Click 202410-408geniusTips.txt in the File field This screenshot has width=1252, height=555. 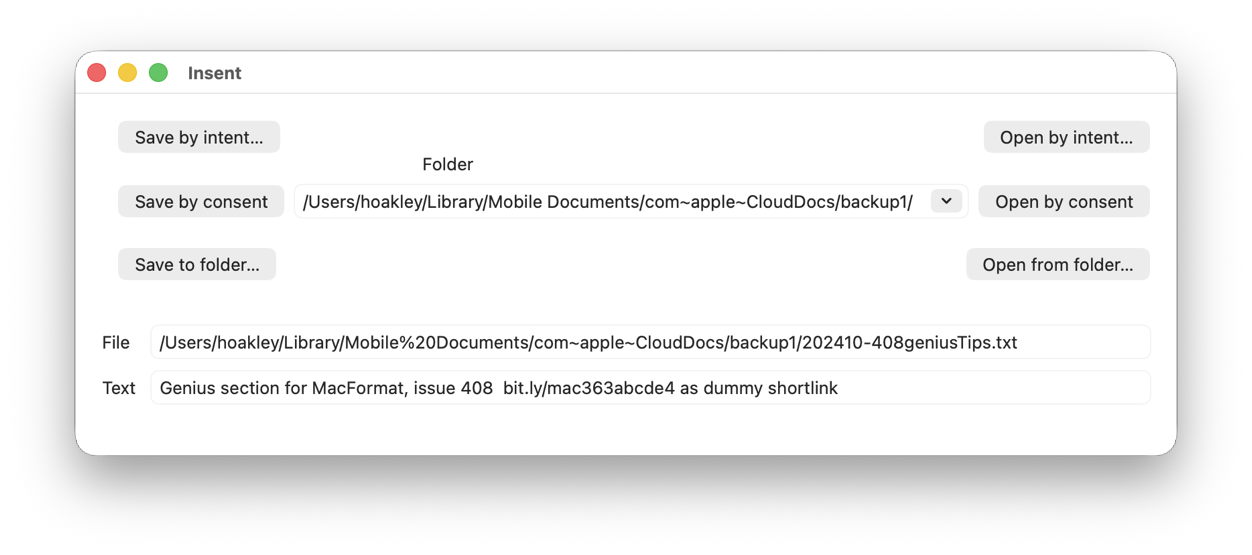click(912, 343)
